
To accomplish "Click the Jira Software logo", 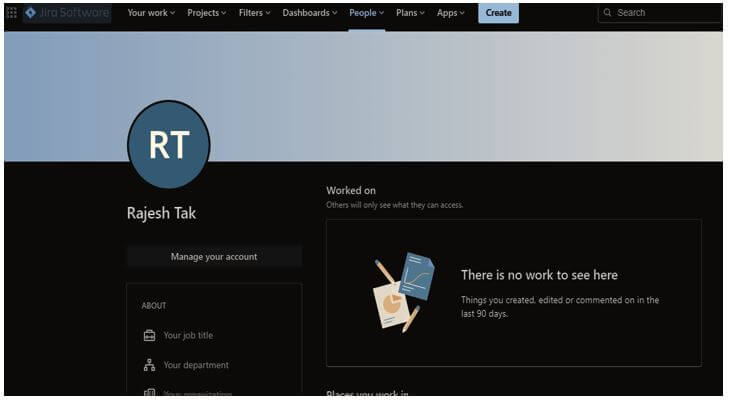I will point(67,13).
